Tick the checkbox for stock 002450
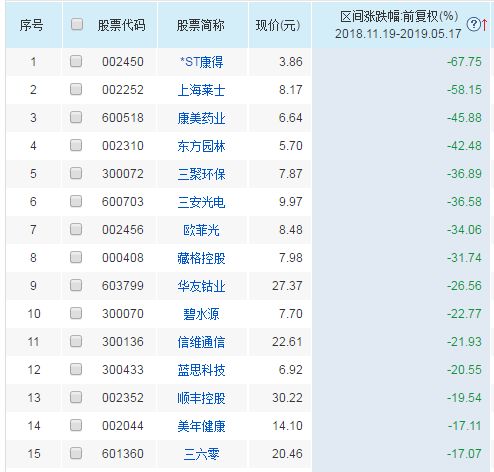Screen dimensions: 494x472 pyautogui.click(x=76, y=61)
